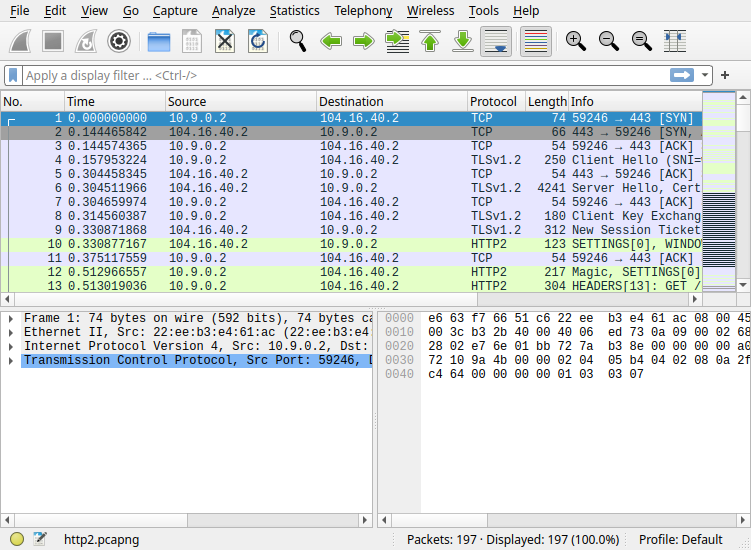Image resolution: width=751 pixels, height=550 pixels.
Task: Open the Wireless menu
Action: click(431, 11)
